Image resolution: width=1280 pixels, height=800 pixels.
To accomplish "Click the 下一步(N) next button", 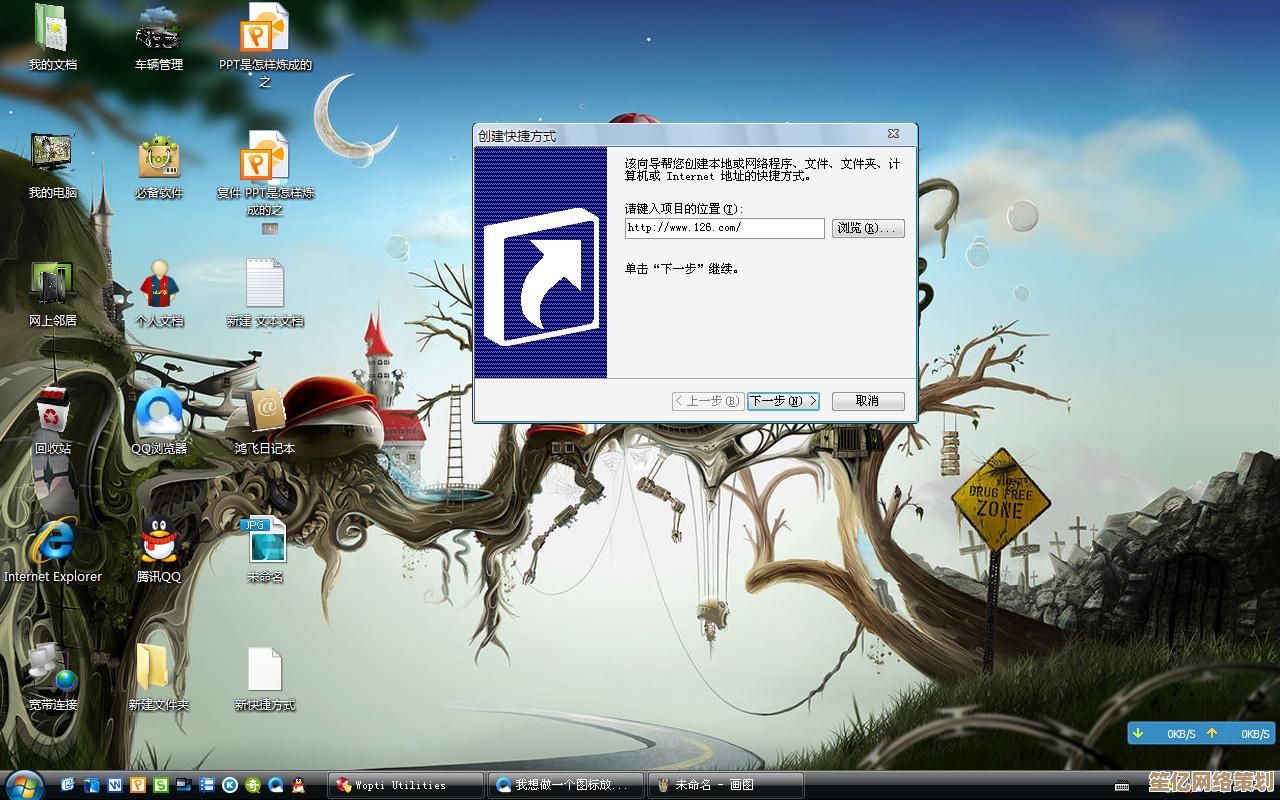I will [x=783, y=401].
